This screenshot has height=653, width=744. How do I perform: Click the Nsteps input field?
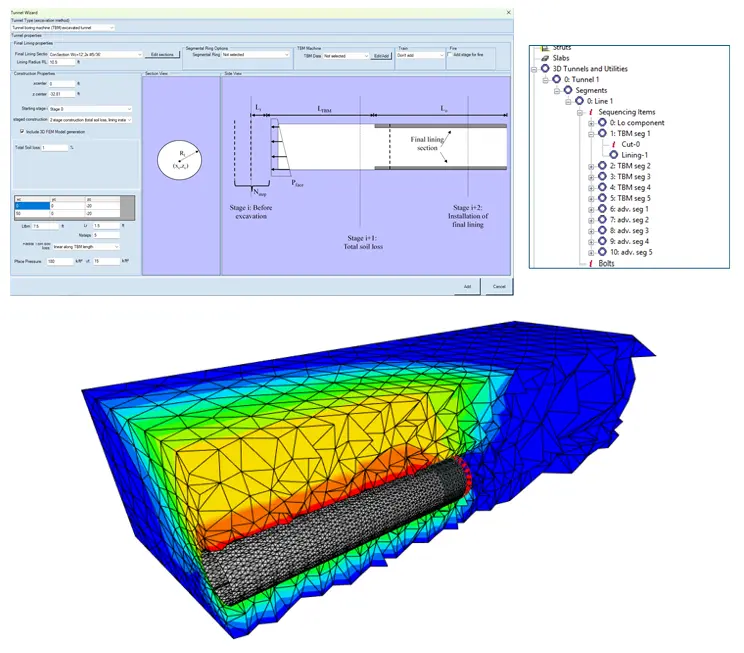point(106,235)
